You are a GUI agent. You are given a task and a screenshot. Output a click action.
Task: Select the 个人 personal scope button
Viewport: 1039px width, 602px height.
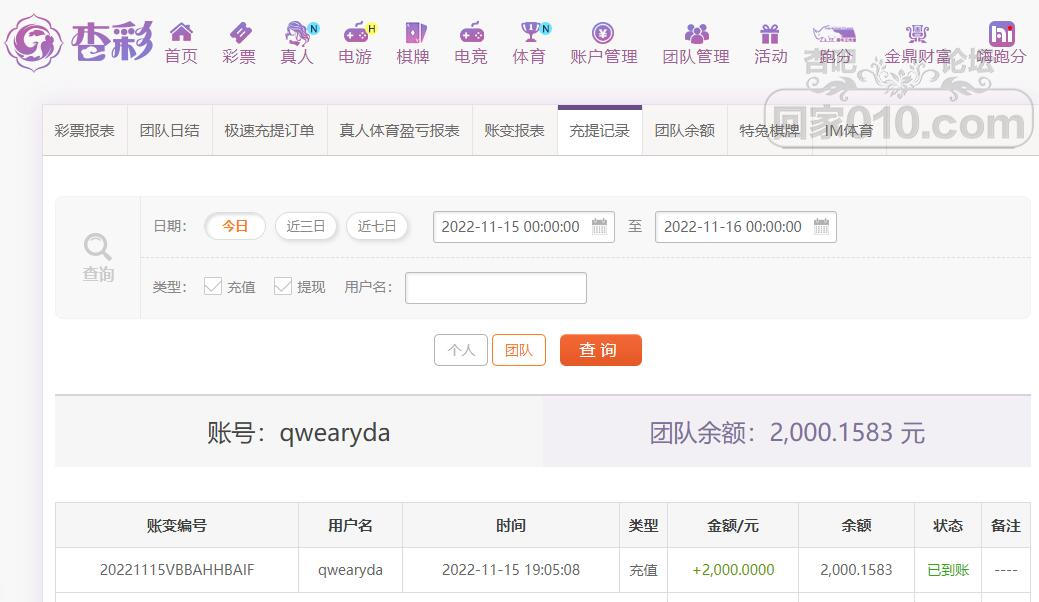coord(461,350)
